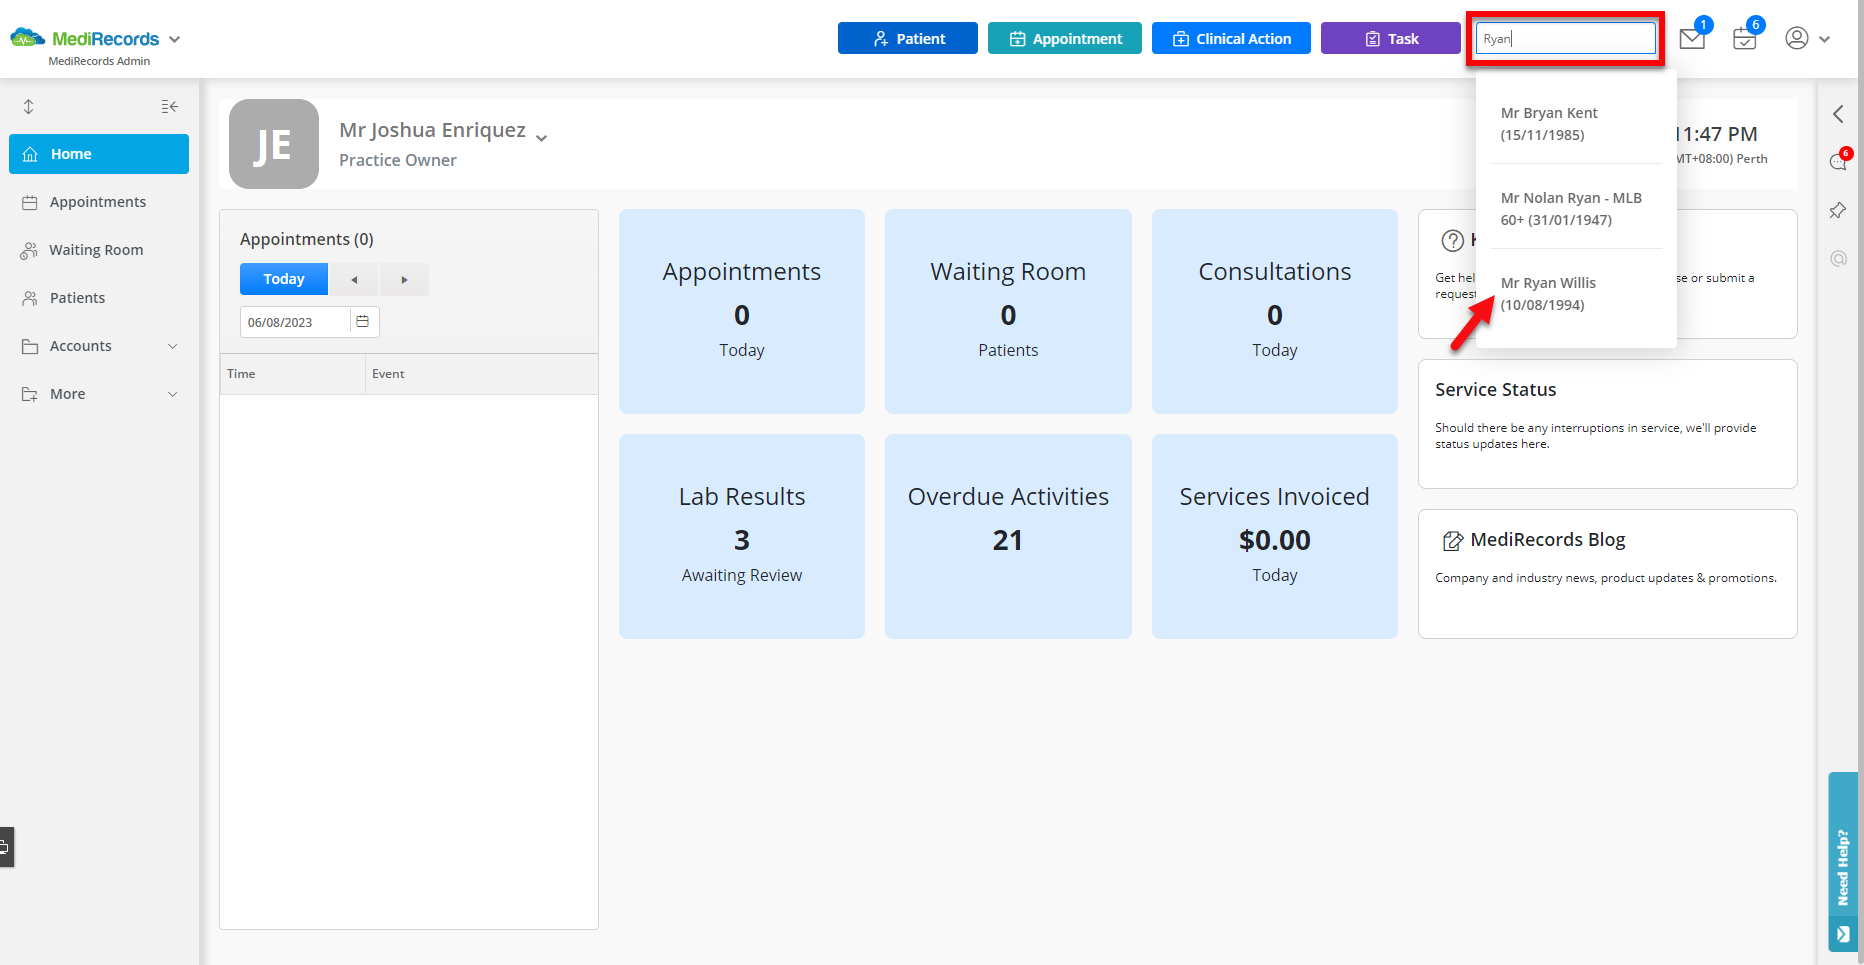The width and height of the screenshot is (1864, 965).
Task: Create a new patient with the Patient button
Action: 907,38
